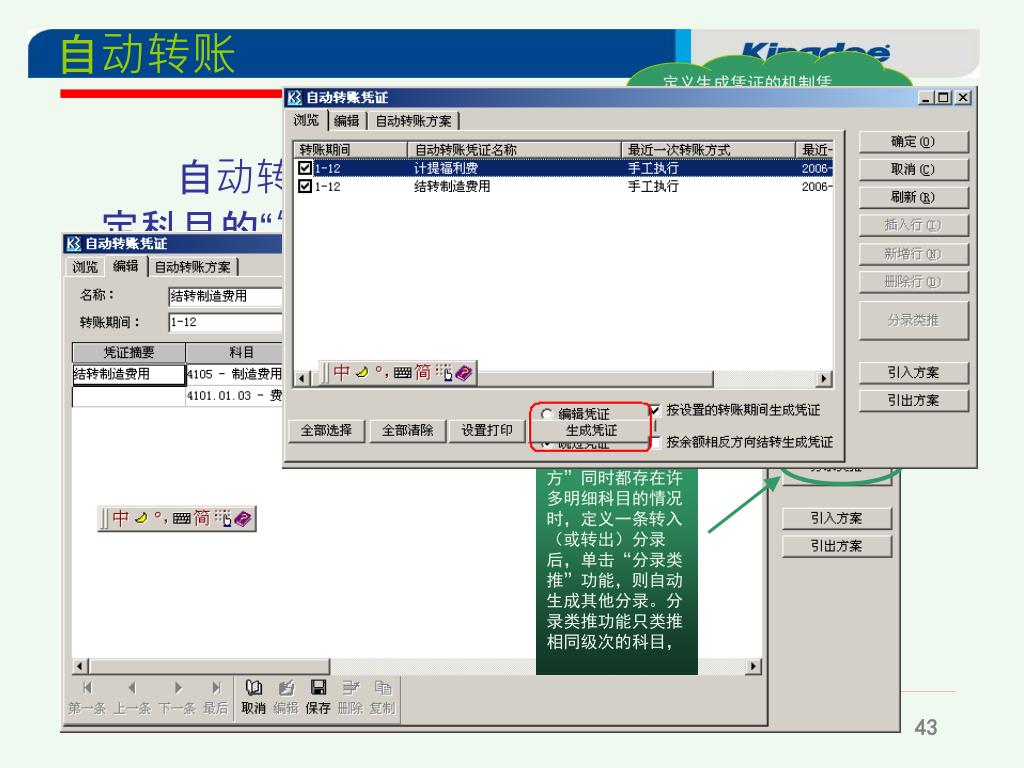Click Kingdee K icon in front window title bar
This screenshot has width=1024, height=768.
[x=295, y=98]
